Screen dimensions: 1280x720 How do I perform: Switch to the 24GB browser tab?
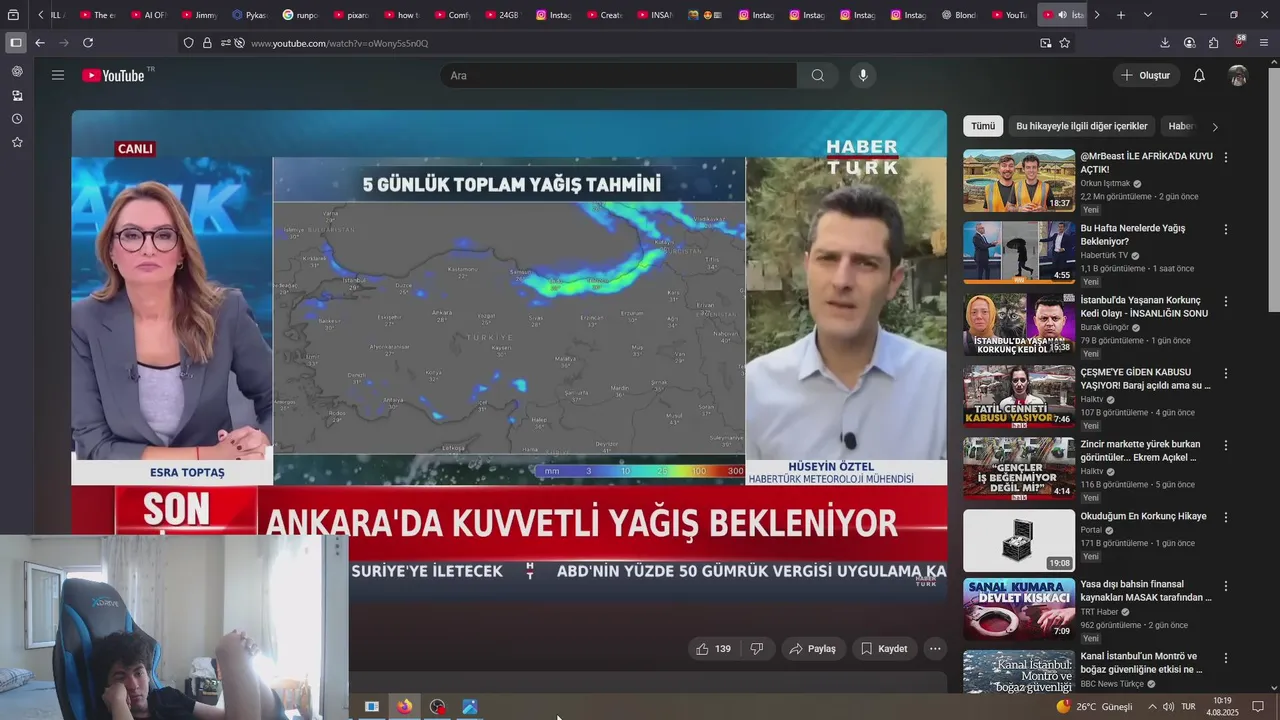pyautogui.click(x=502, y=15)
